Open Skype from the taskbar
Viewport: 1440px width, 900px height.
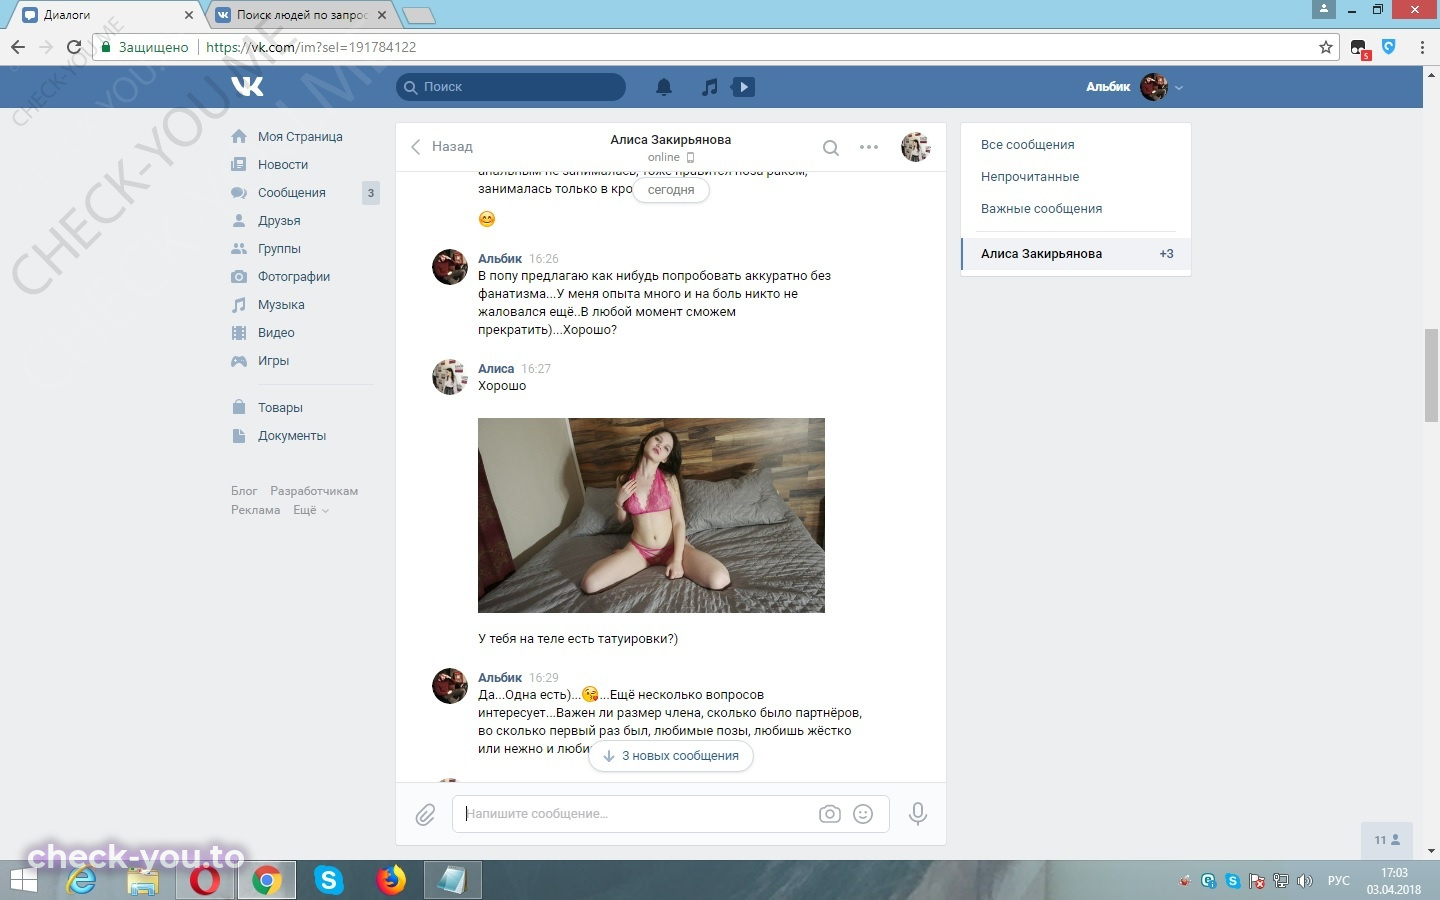click(328, 880)
